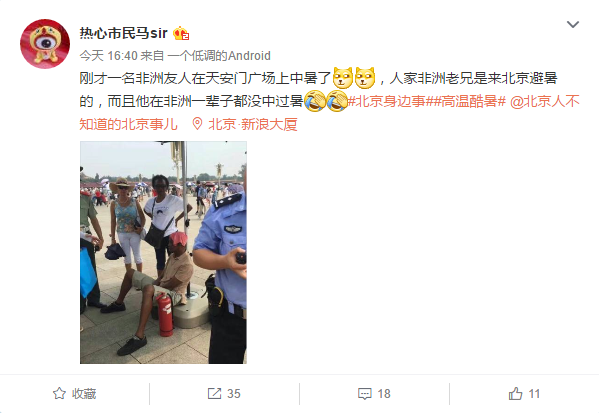This screenshot has width=599, height=413.
Task: Open the username 热心市民马sir profile link
Action: 123,33
